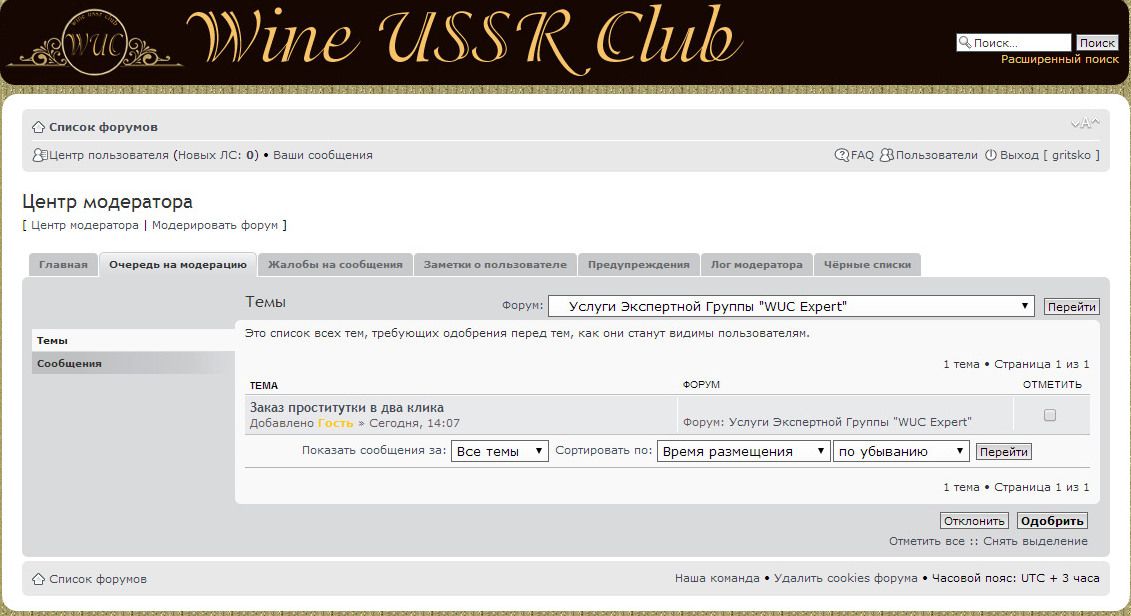The image size is (1131, 616).
Task: Tick the checkbox for the pending topic
Action: coord(1050,415)
